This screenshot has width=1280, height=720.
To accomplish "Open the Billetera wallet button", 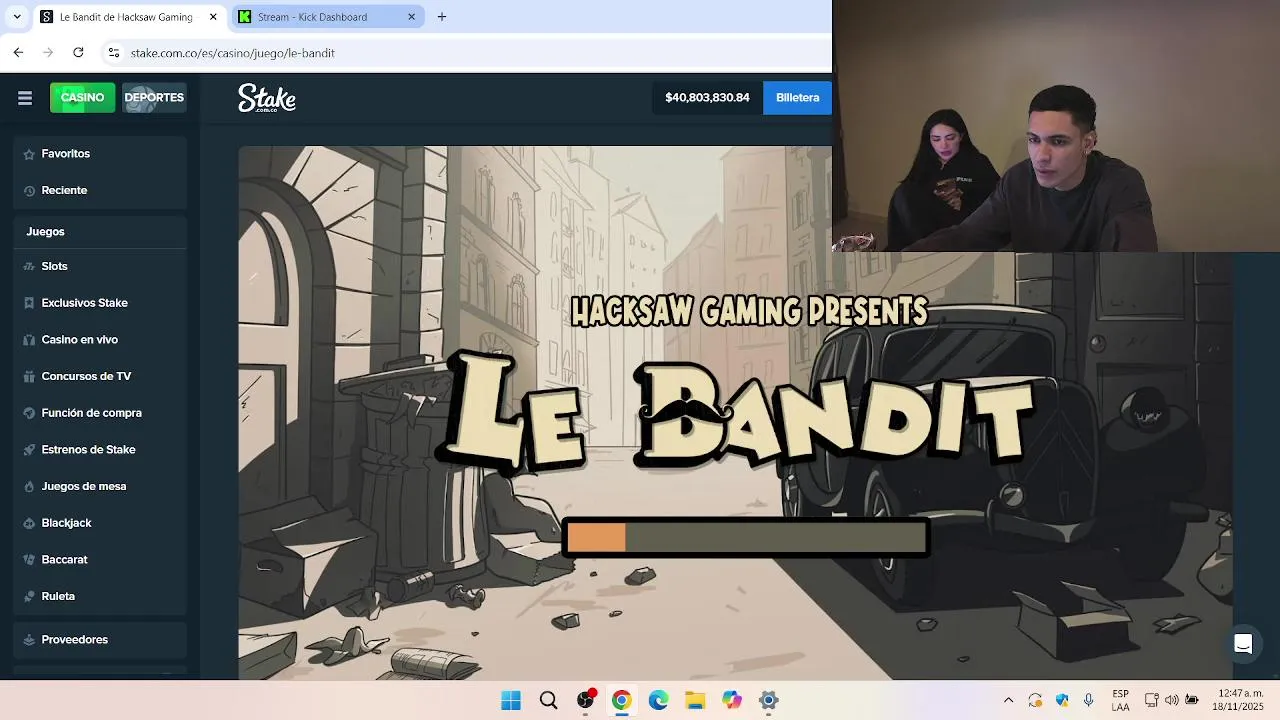I will click(797, 98).
